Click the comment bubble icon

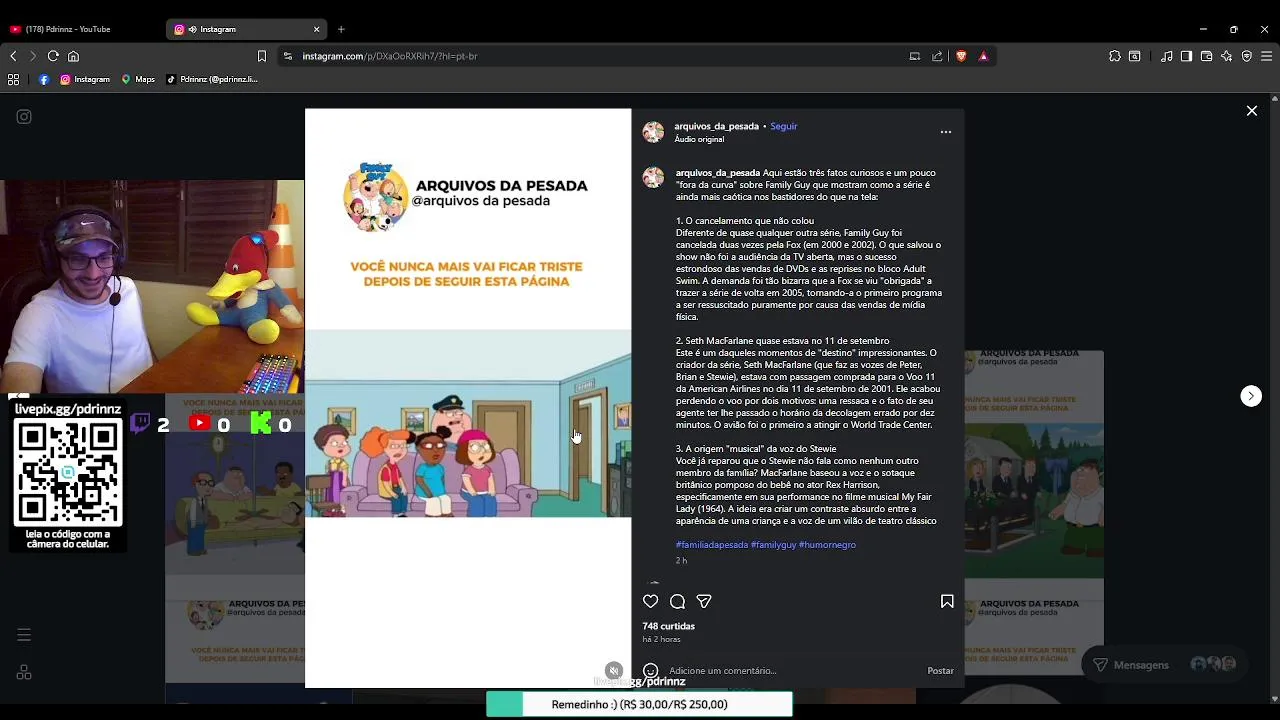point(677,601)
